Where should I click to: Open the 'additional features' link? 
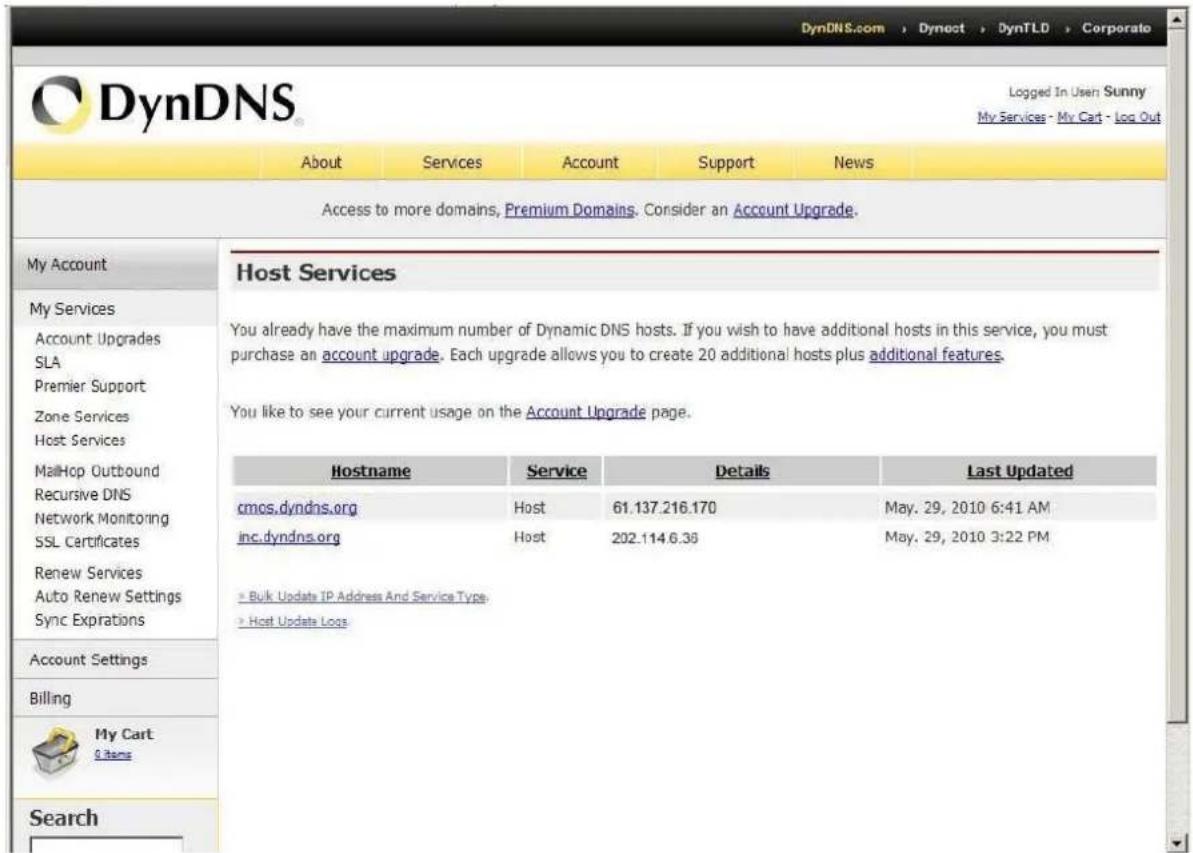point(935,355)
